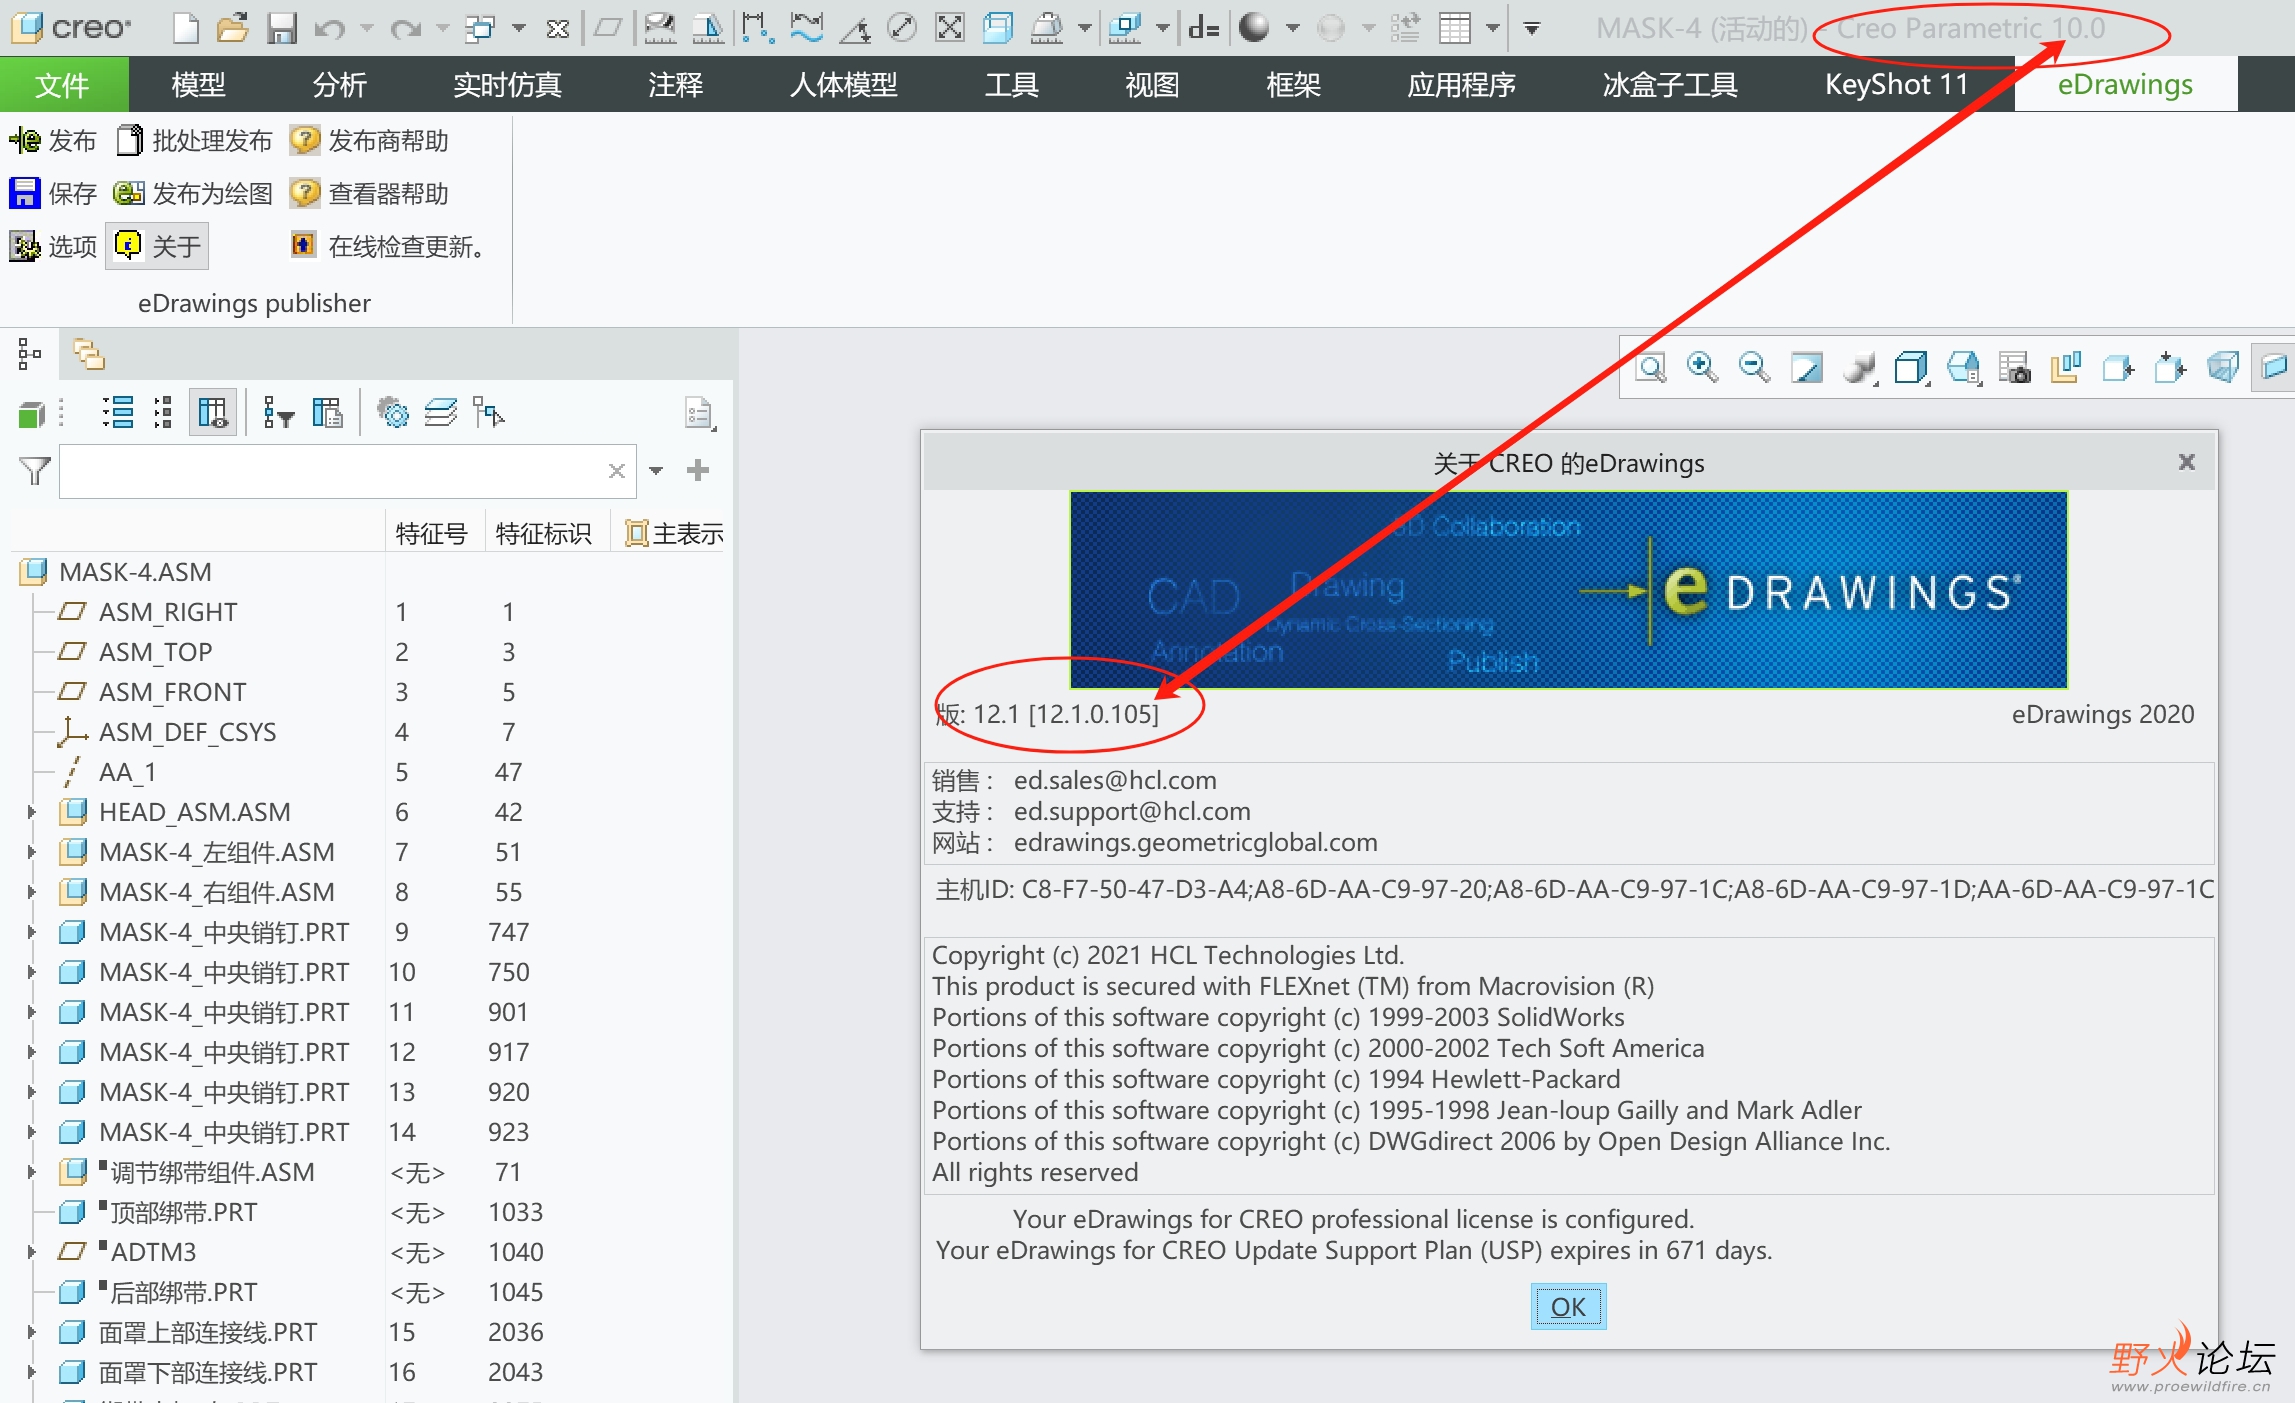Screen dimensions: 2295x1403
Task: Switch to the 注释 annotate tab
Action: (675, 84)
